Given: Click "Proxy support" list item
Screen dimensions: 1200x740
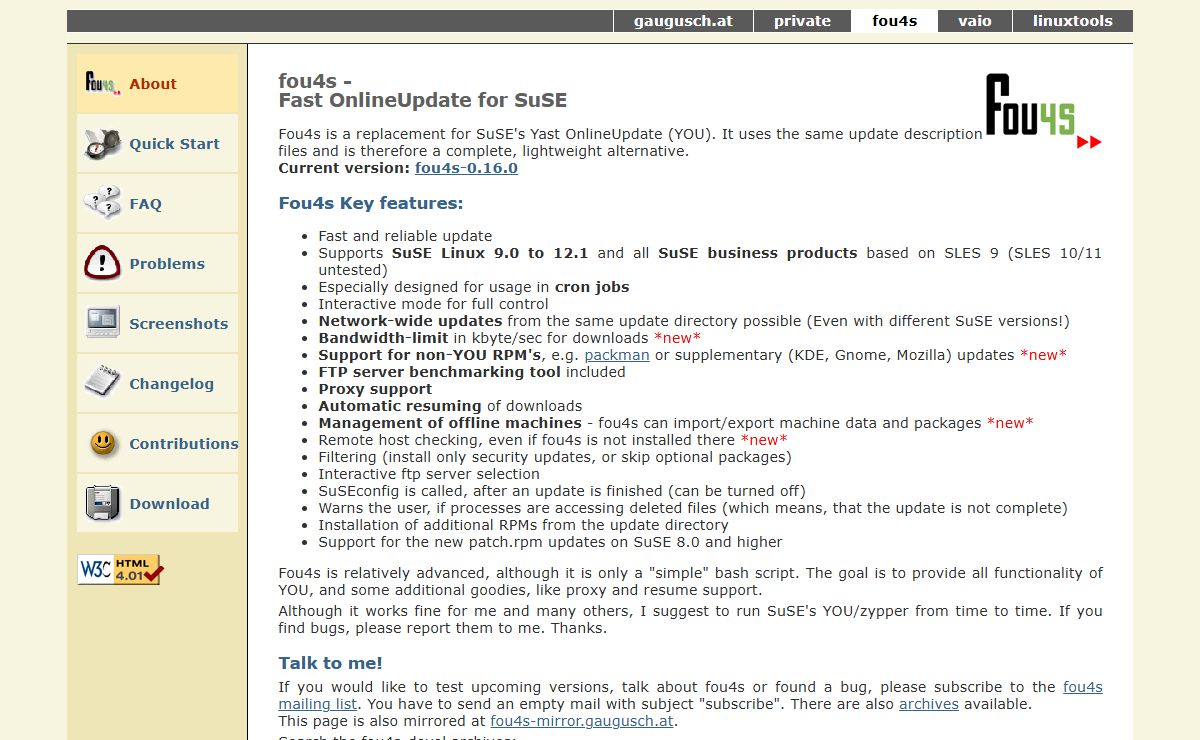Looking at the screenshot, I should click(x=375, y=389).
